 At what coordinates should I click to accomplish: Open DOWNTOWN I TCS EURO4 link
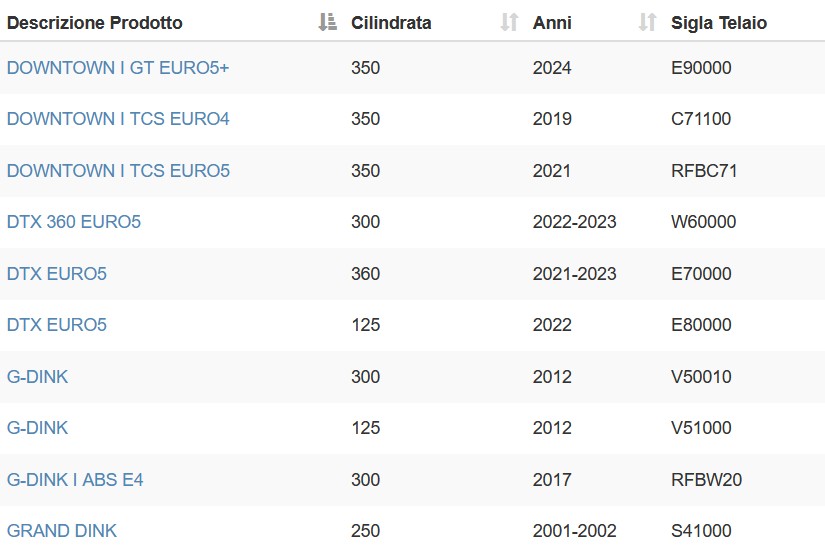coord(118,119)
